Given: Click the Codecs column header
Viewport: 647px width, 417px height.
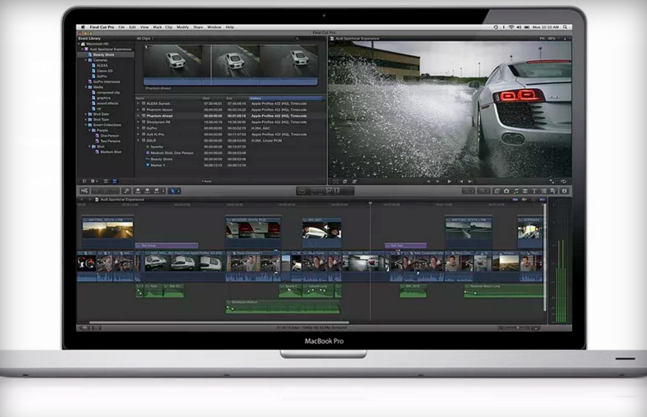Looking at the screenshot, I should [x=286, y=98].
